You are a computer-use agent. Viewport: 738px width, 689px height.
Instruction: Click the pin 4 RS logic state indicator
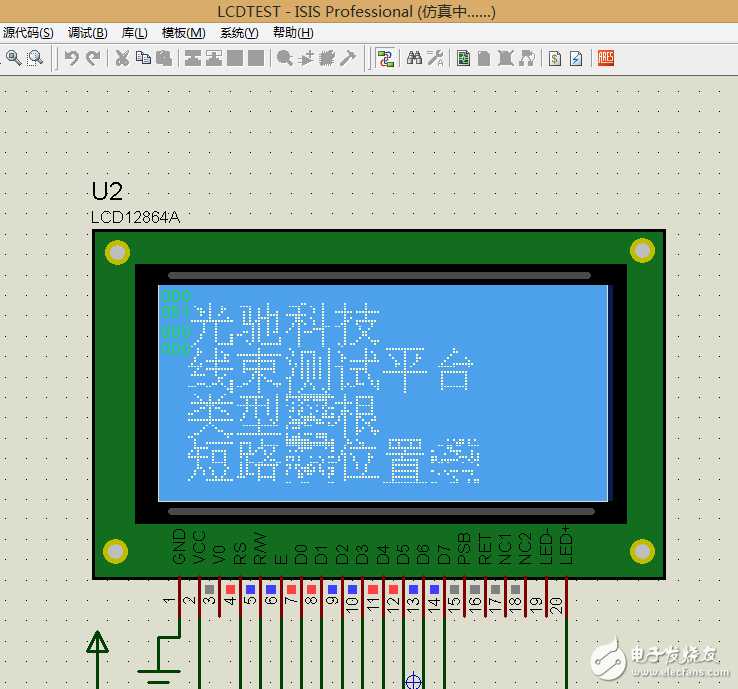230,589
